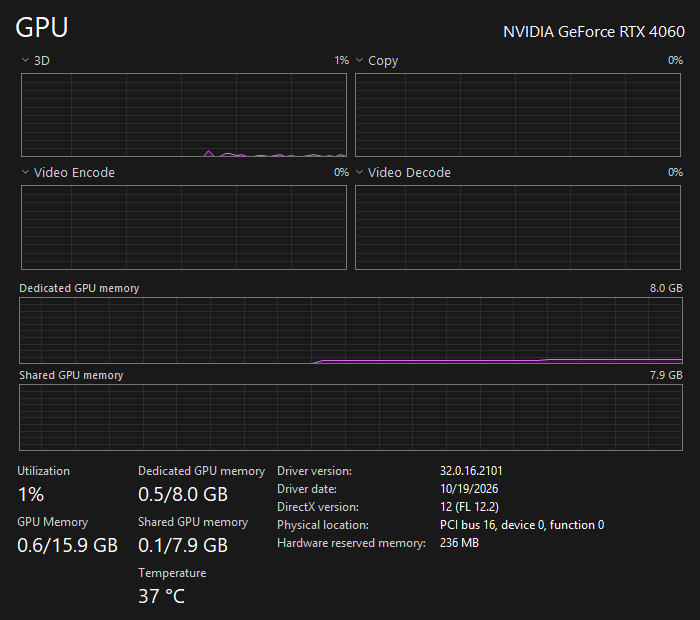Click the 0% value beside Video Encode
This screenshot has width=700, height=620.
pos(342,172)
